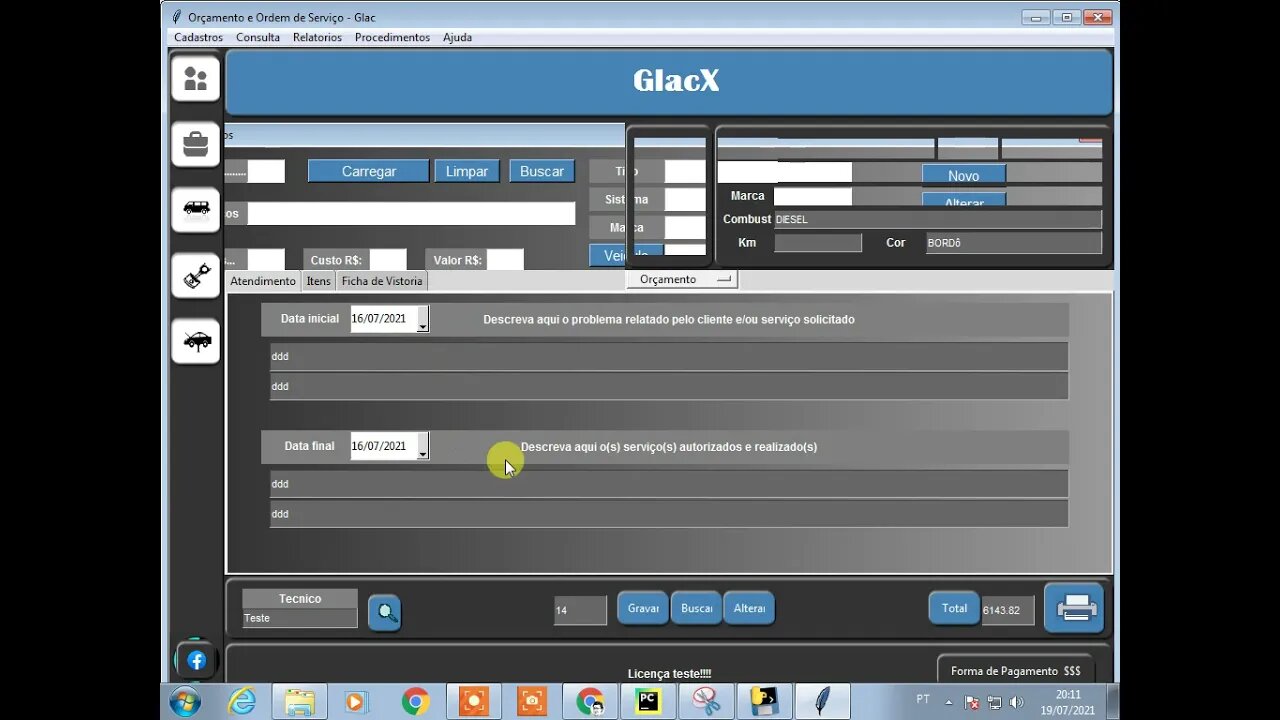Open the customers (people) sidebar icon
Screen dimensions: 1280x720
[195, 79]
